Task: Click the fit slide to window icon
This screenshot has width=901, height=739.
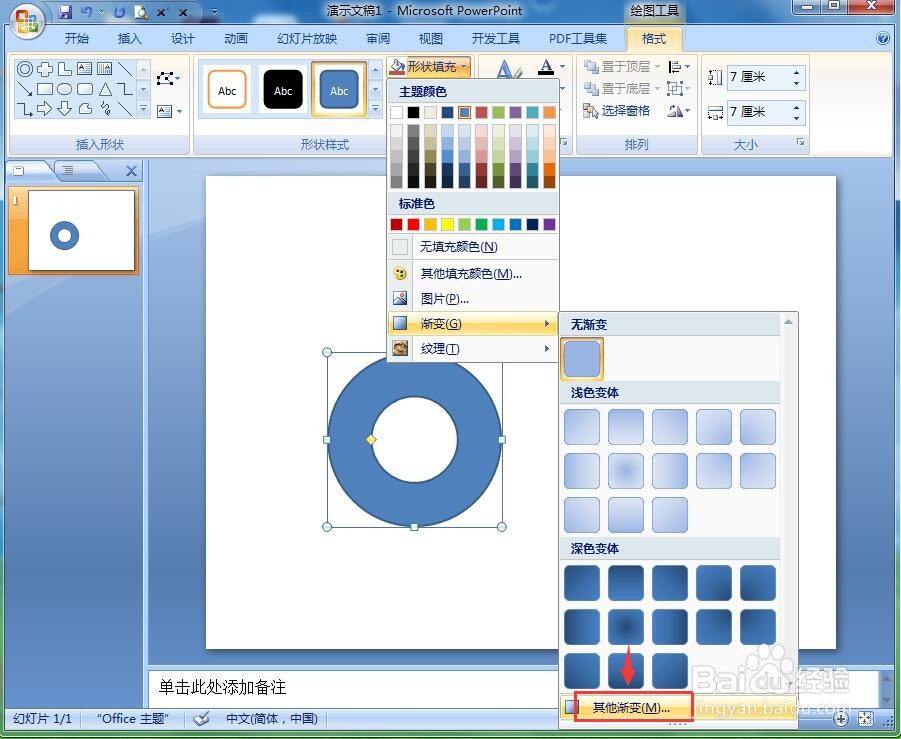Action: pyautogui.click(x=865, y=718)
